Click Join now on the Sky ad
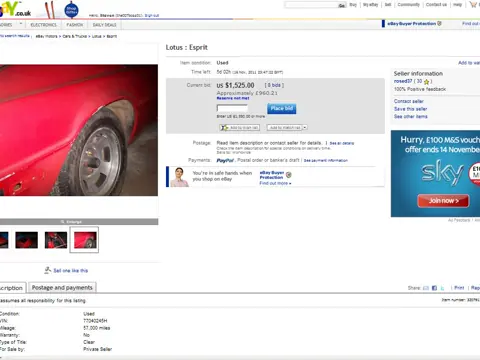The image size is (480, 360). [x=443, y=201]
